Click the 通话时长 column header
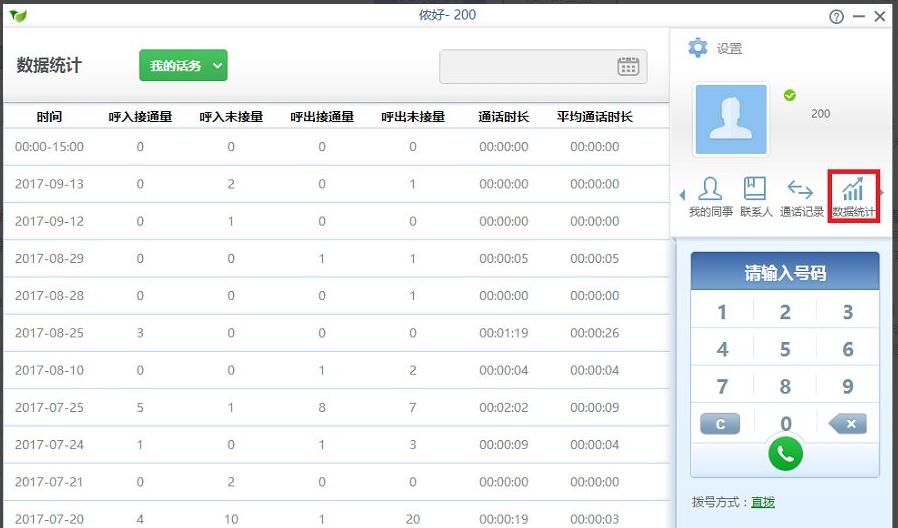This screenshot has height=528, width=898. [503, 117]
